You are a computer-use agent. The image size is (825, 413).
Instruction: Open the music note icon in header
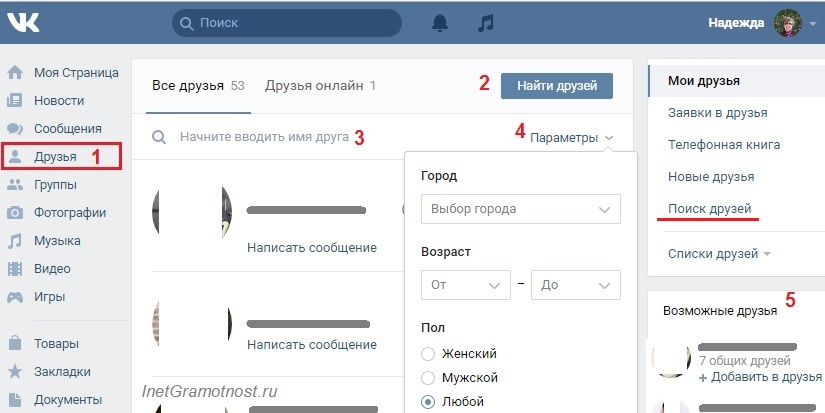click(x=486, y=23)
